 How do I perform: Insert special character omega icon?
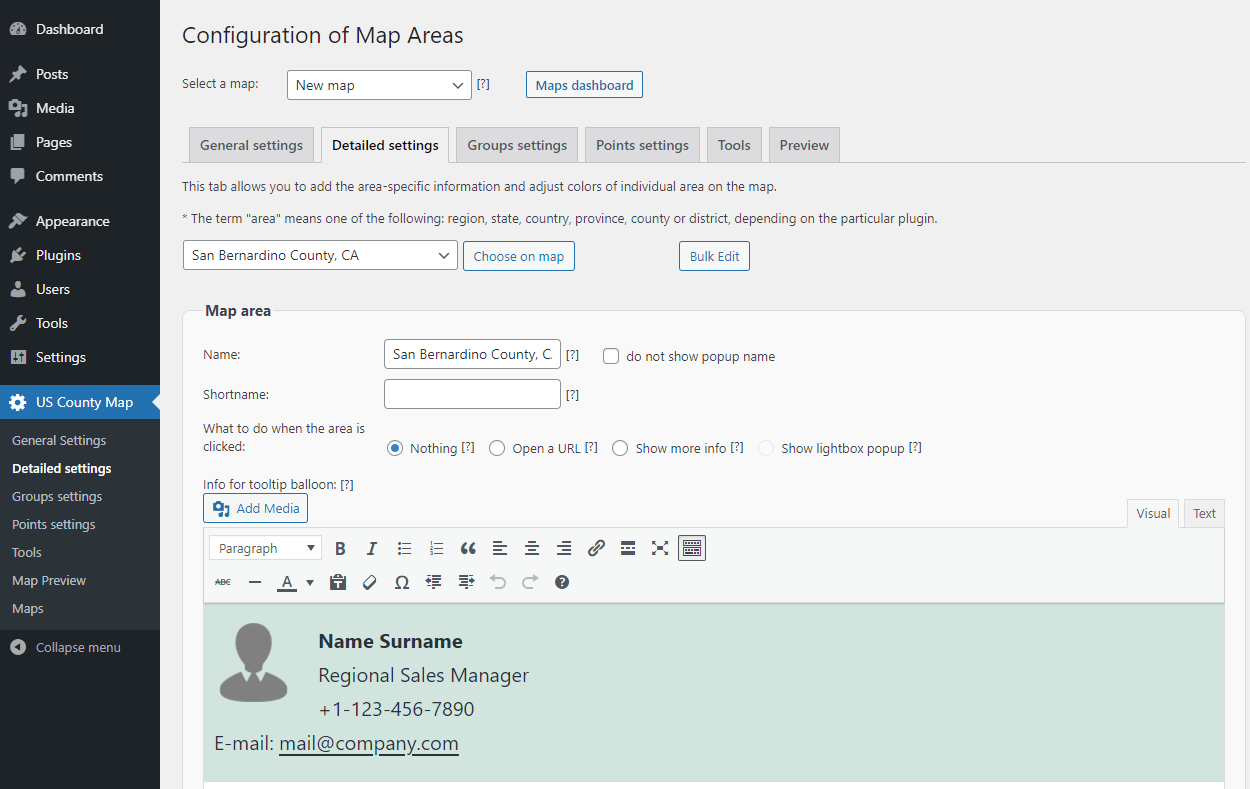click(x=402, y=582)
